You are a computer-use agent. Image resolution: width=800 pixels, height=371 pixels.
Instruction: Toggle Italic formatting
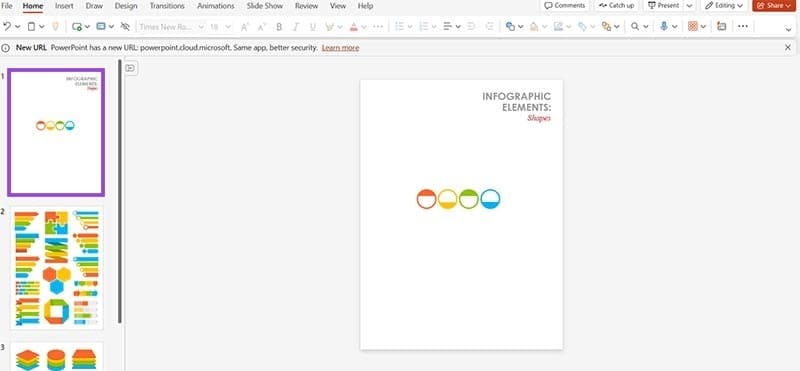coord(295,27)
